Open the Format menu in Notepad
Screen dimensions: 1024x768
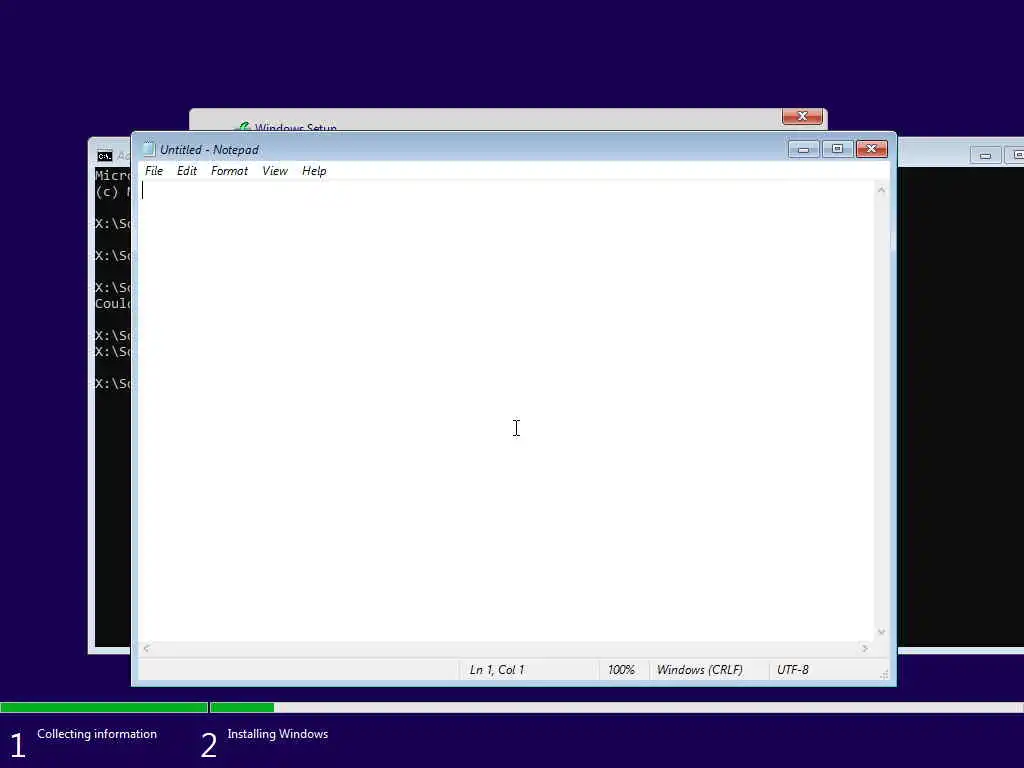(229, 171)
